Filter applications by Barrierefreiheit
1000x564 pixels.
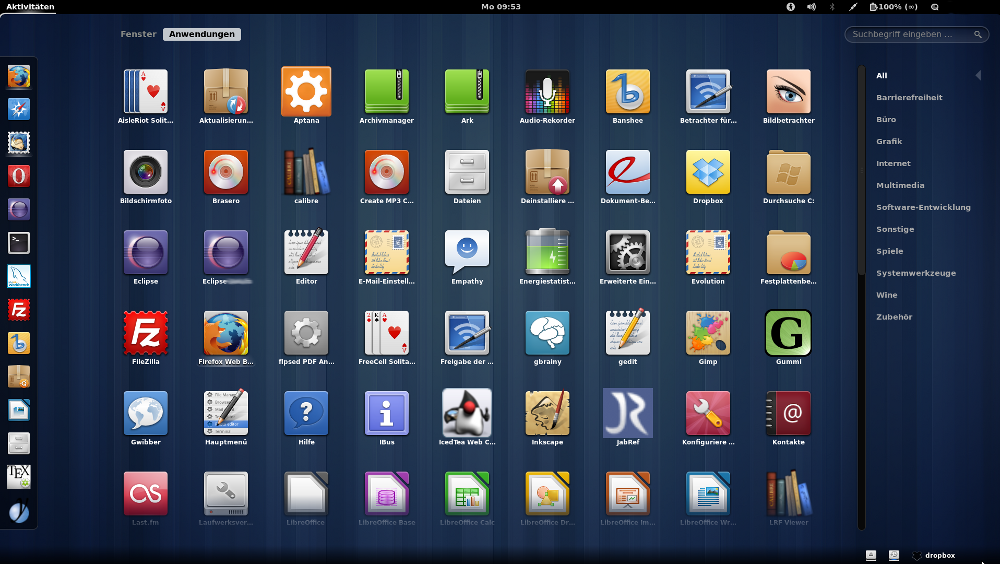909,98
